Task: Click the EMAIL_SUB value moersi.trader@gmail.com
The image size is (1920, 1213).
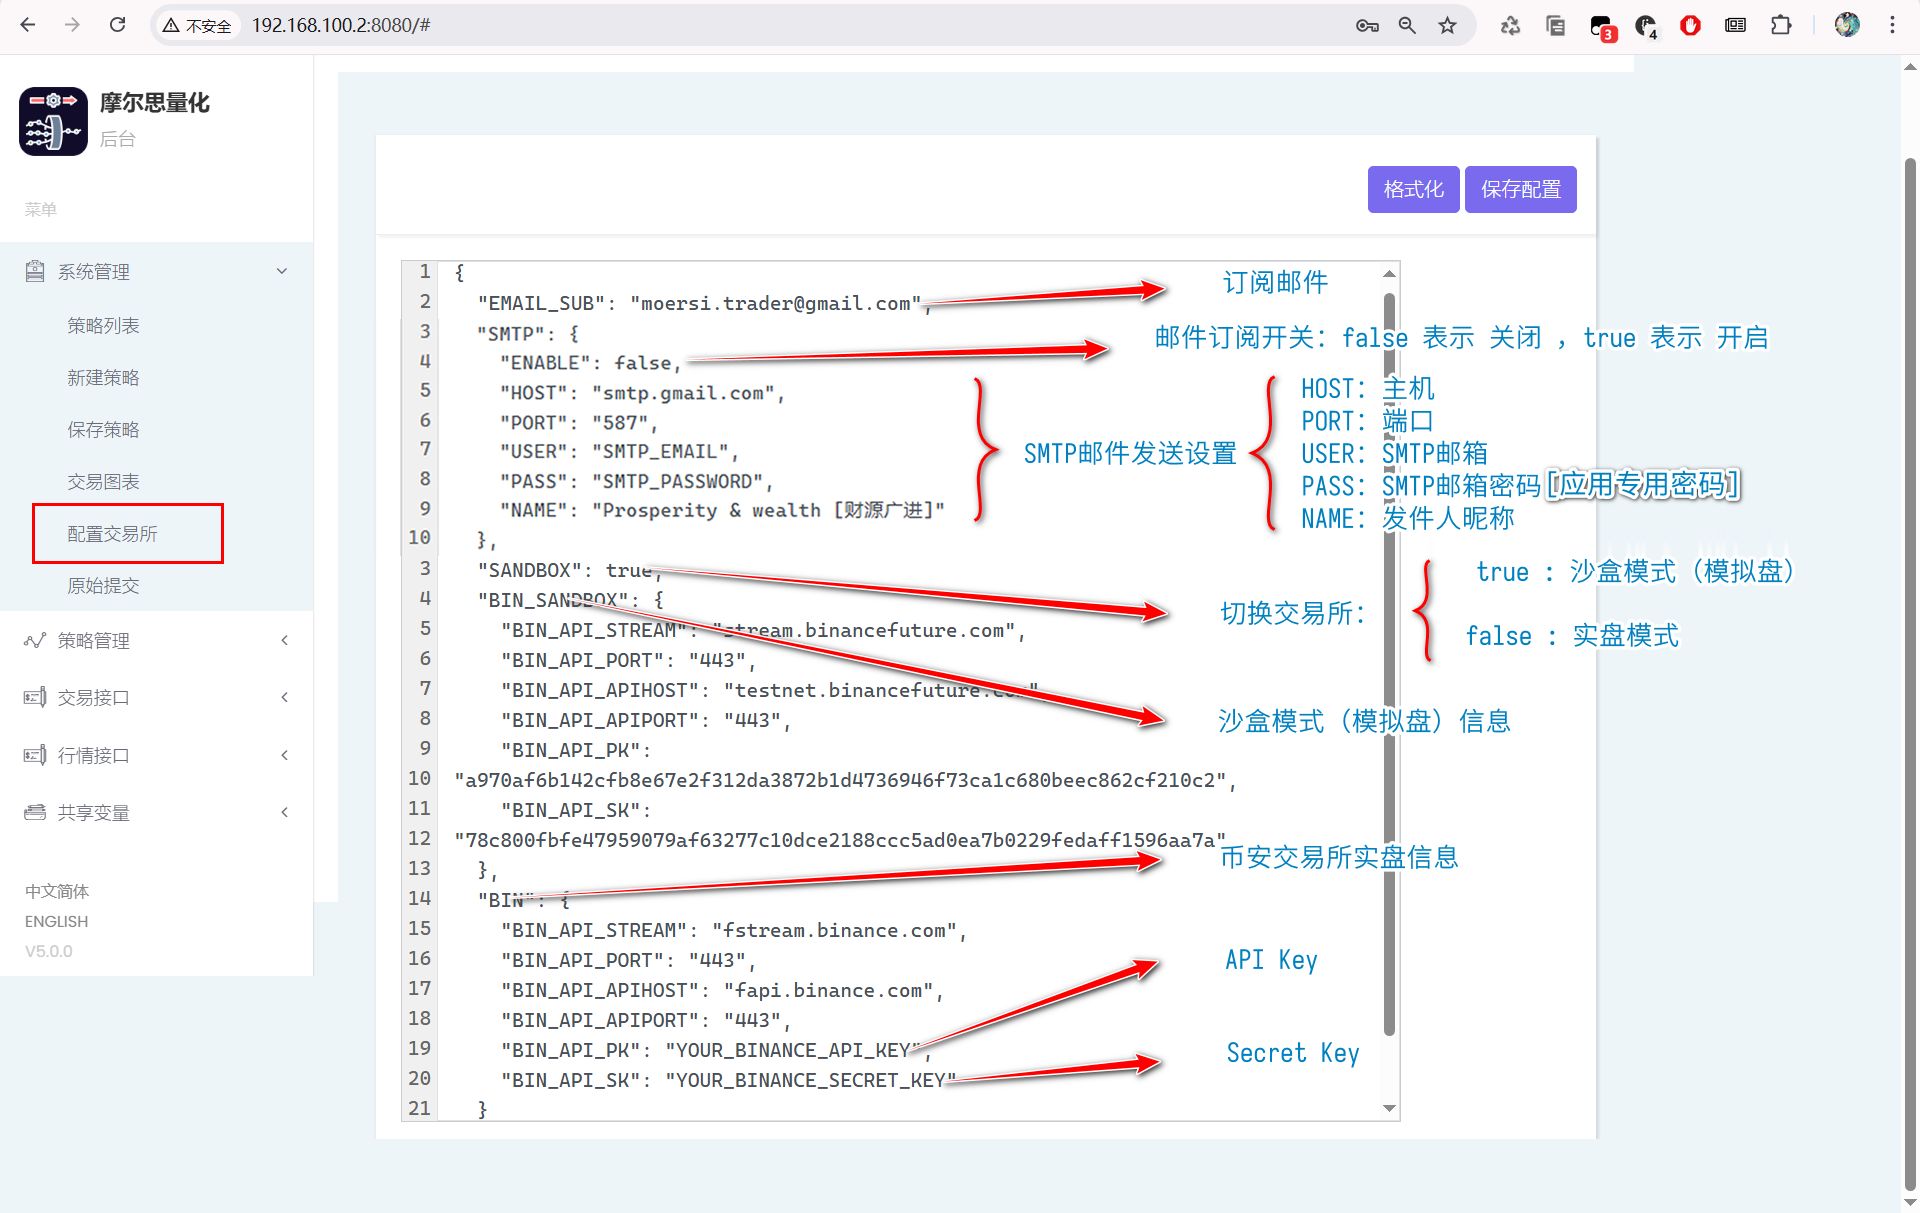Action: pos(775,303)
